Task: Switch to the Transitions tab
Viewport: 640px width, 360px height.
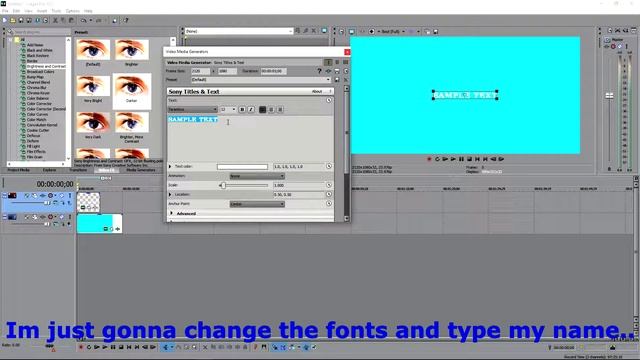Action: pyautogui.click(x=78, y=170)
